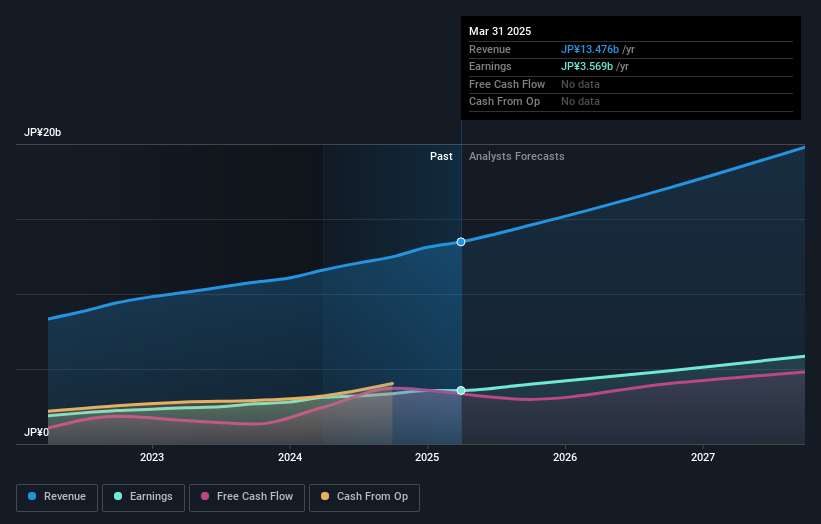Click the Mar 31 2025 tooltip date

click(500, 31)
